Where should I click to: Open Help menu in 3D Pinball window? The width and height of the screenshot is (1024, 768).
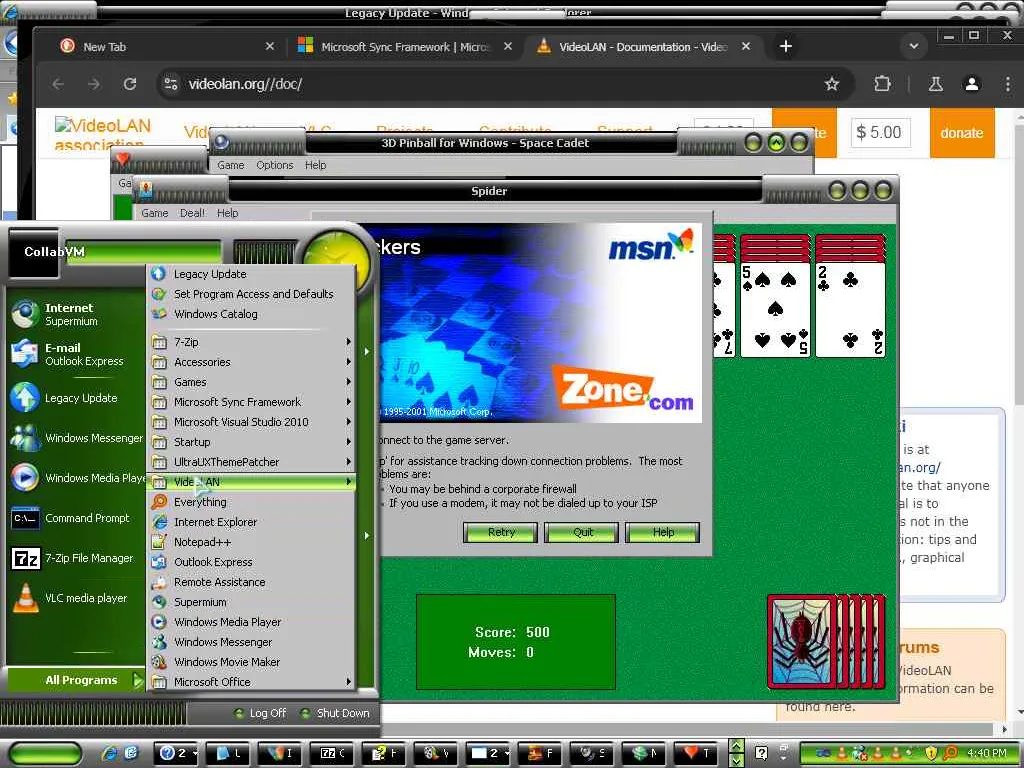pos(315,165)
